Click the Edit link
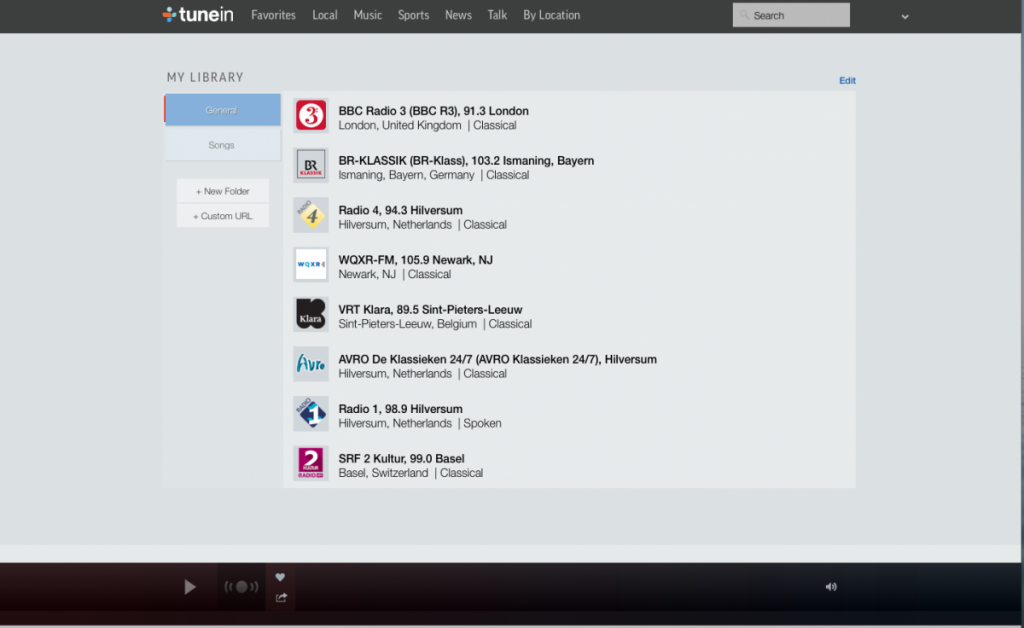Image resolution: width=1024 pixels, height=628 pixels. point(847,80)
